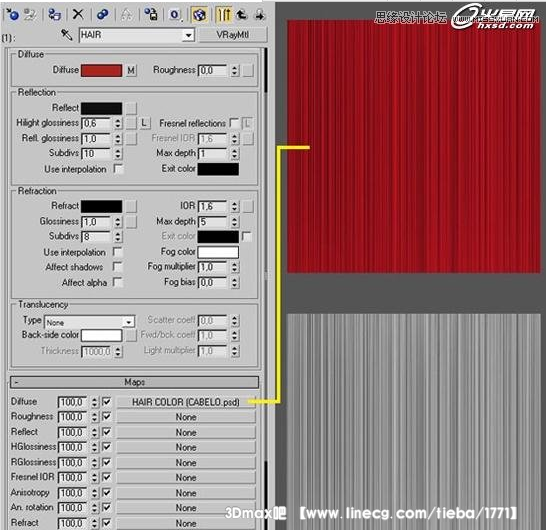Click the Fresnel IOR map amount spinner
The image size is (546, 530).
pyautogui.click(x=94, y=477)
